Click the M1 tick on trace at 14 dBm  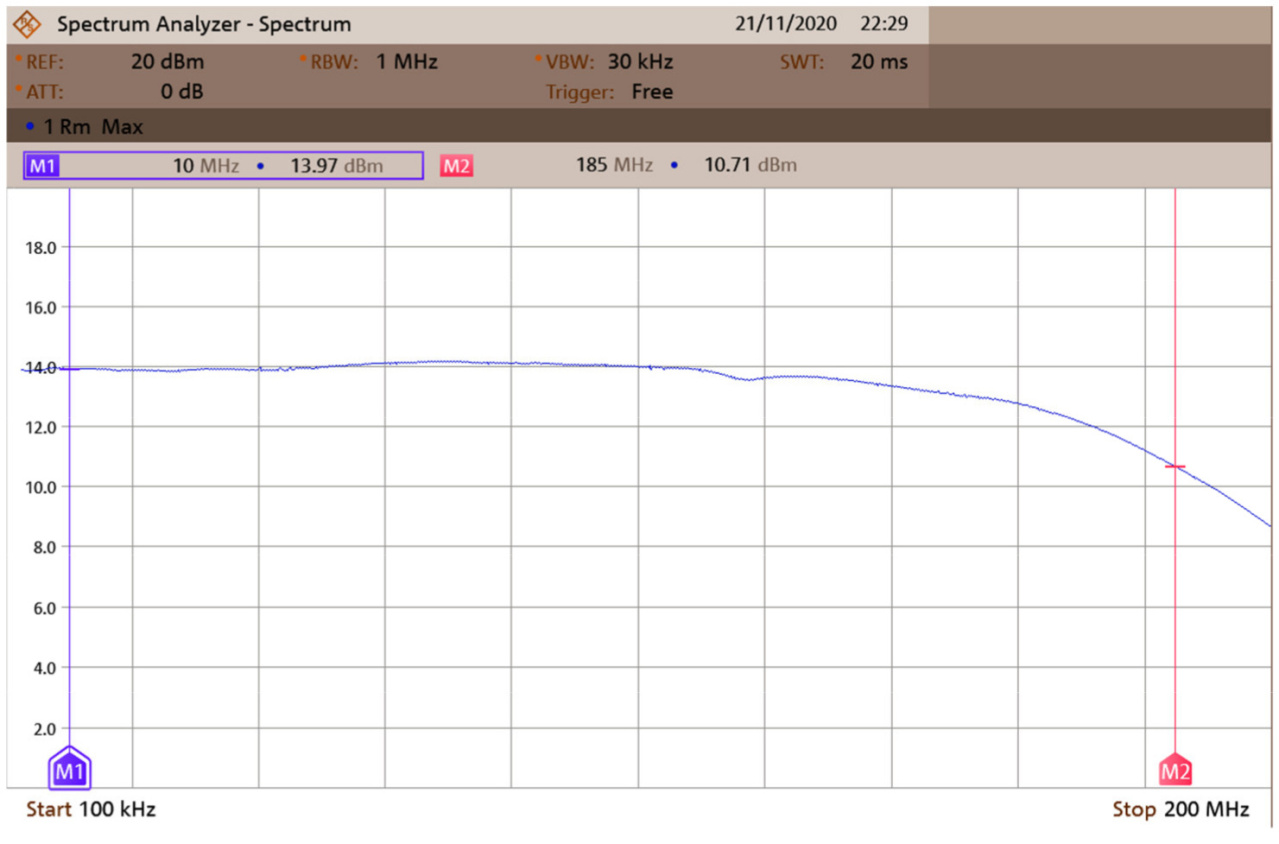69,369
